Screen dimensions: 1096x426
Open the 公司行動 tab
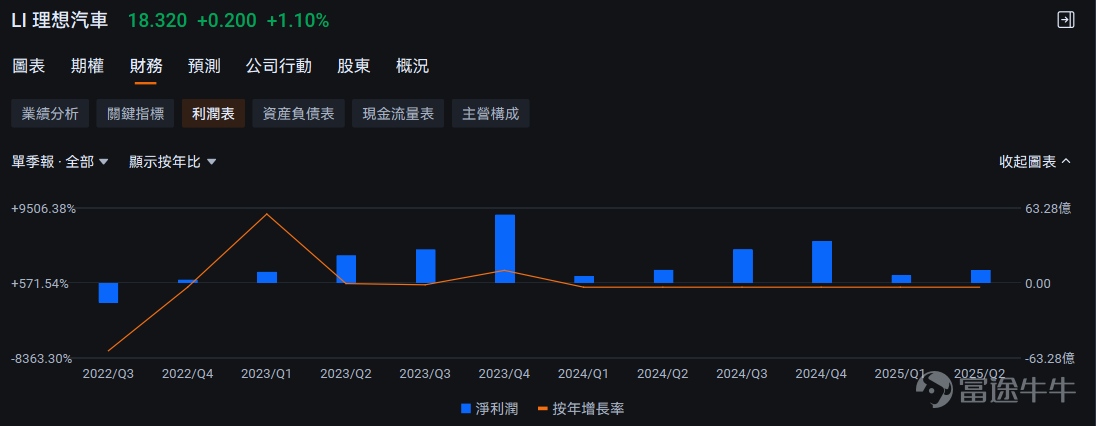click(279, 66)
